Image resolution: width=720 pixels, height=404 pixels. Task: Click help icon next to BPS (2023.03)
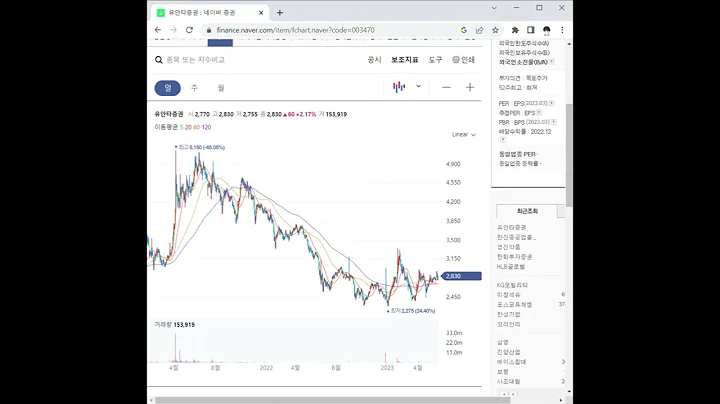554,122
